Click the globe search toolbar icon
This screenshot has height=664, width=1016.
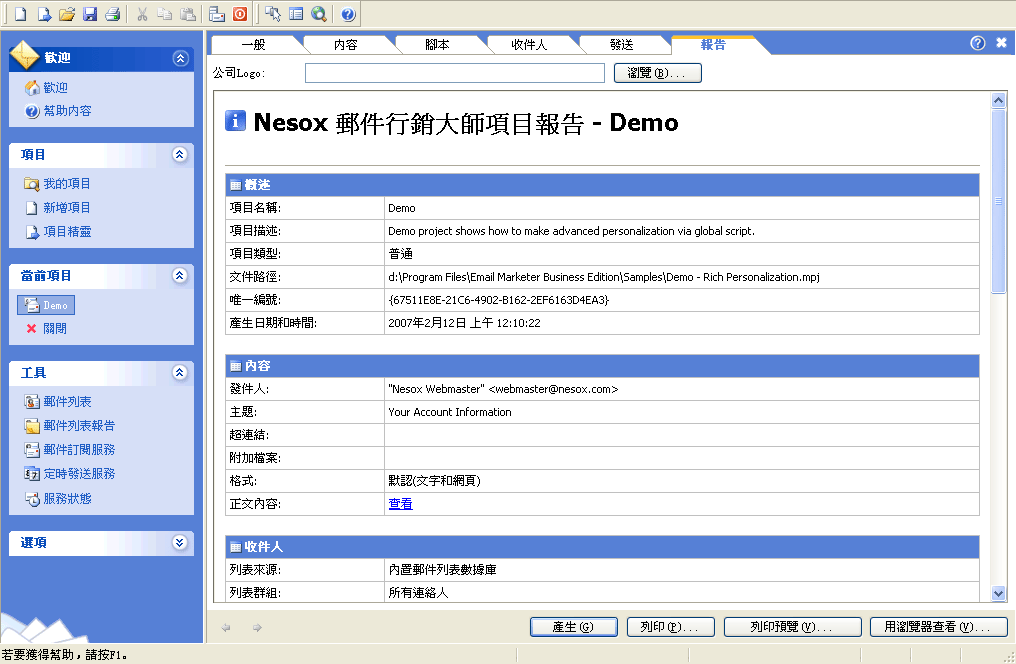pos(318,14)
